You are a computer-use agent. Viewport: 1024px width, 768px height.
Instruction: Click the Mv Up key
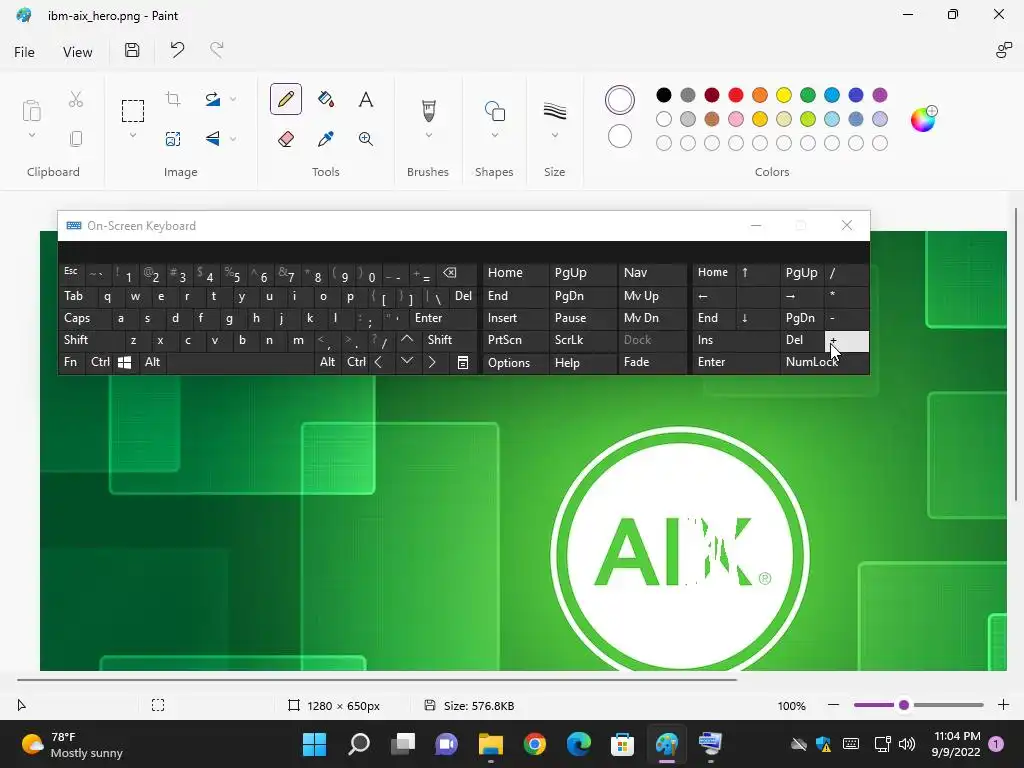pos(652,296)
